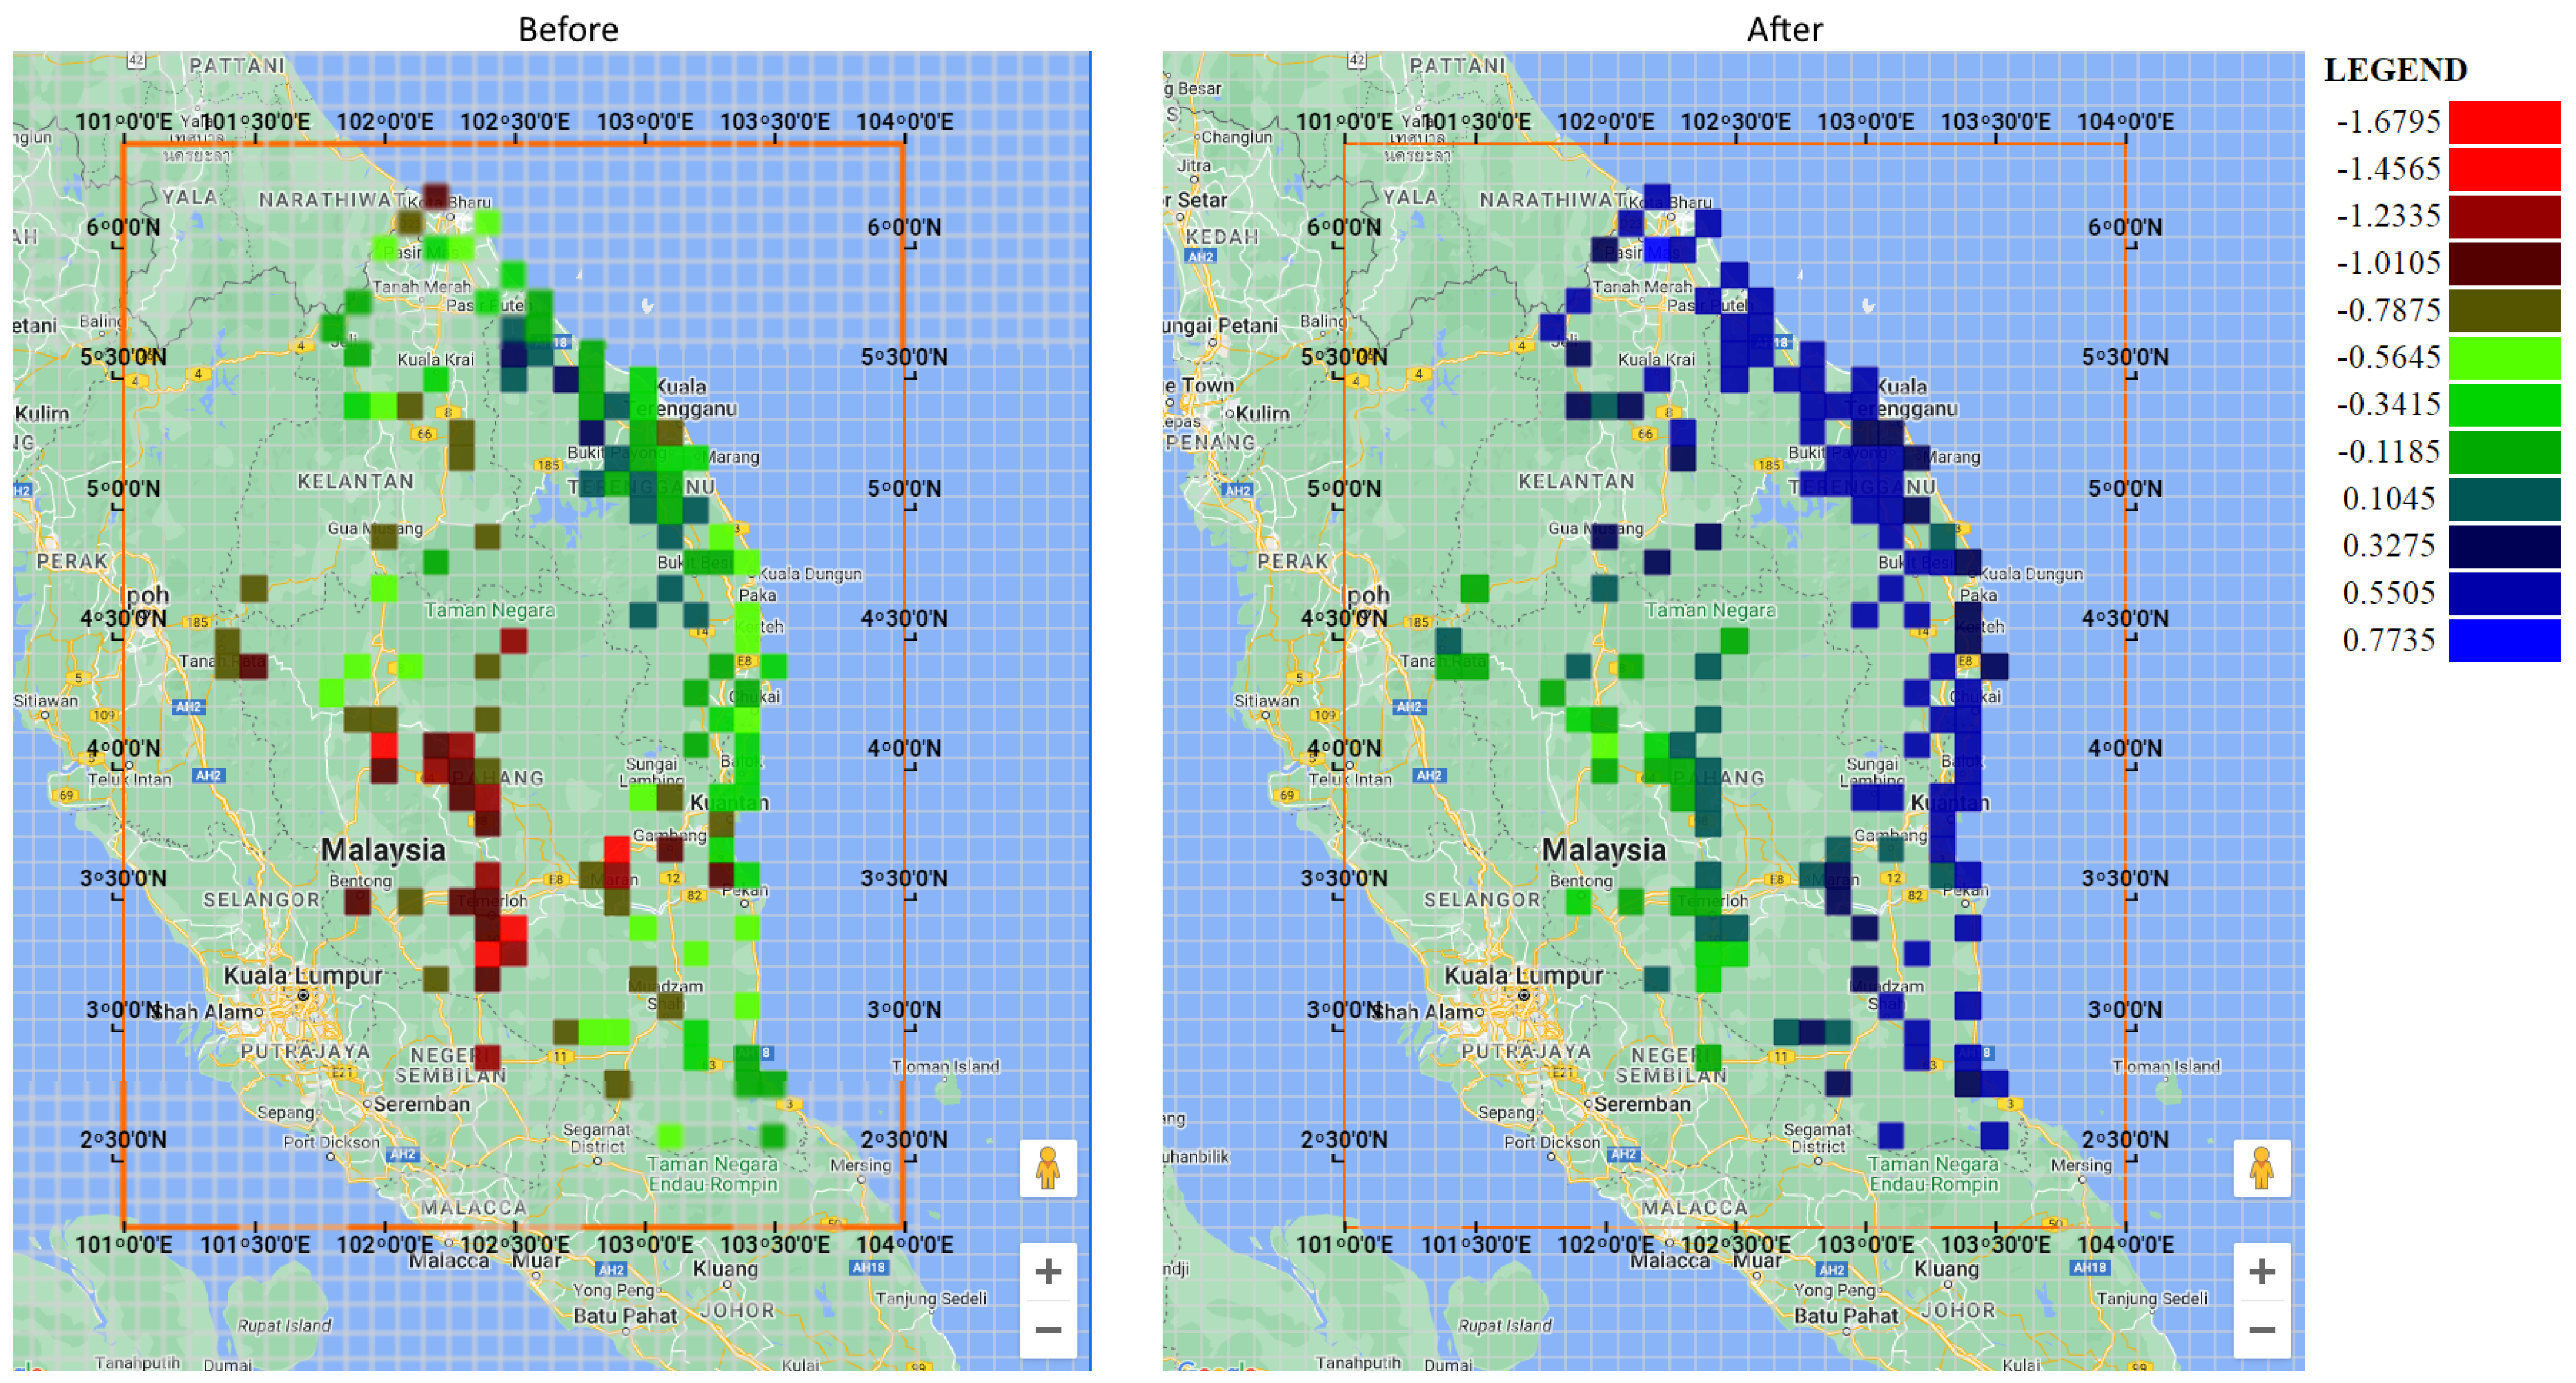Click the Malaysia country label on Before map

click(x=383, y=850)
